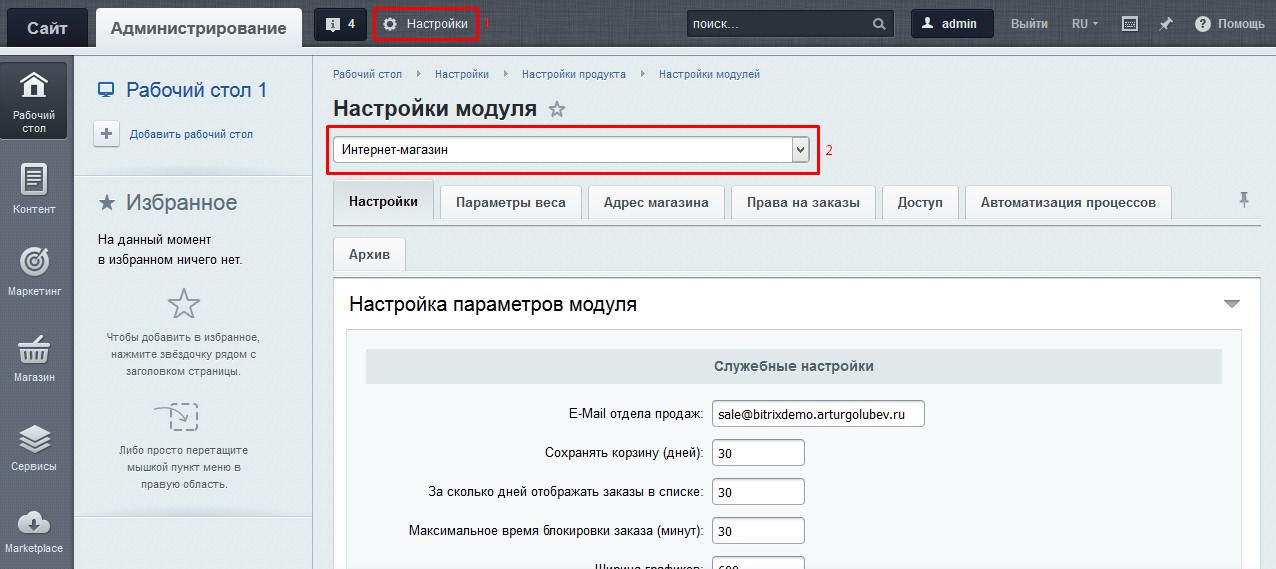Toggle the tabs pin icon at right
The width and height of the screenshot is (1276, 569).
pos(1244,201)
